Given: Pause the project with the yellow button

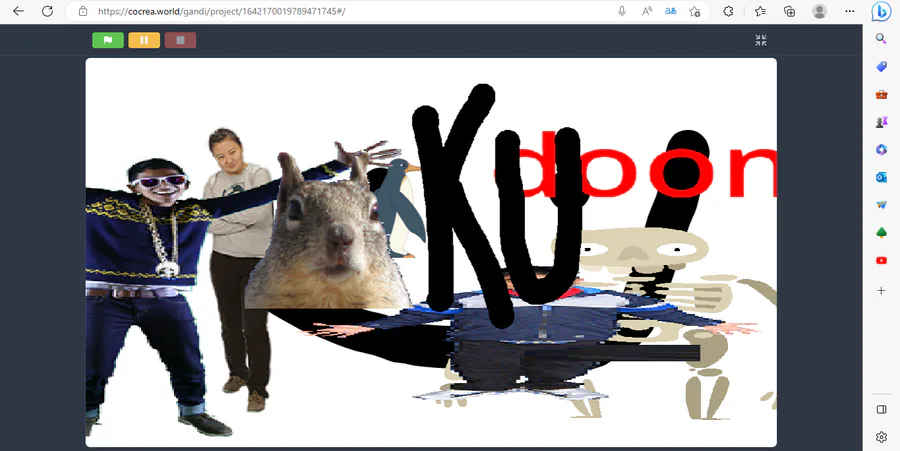Looking at the screenshot, I should pos(144,40).
